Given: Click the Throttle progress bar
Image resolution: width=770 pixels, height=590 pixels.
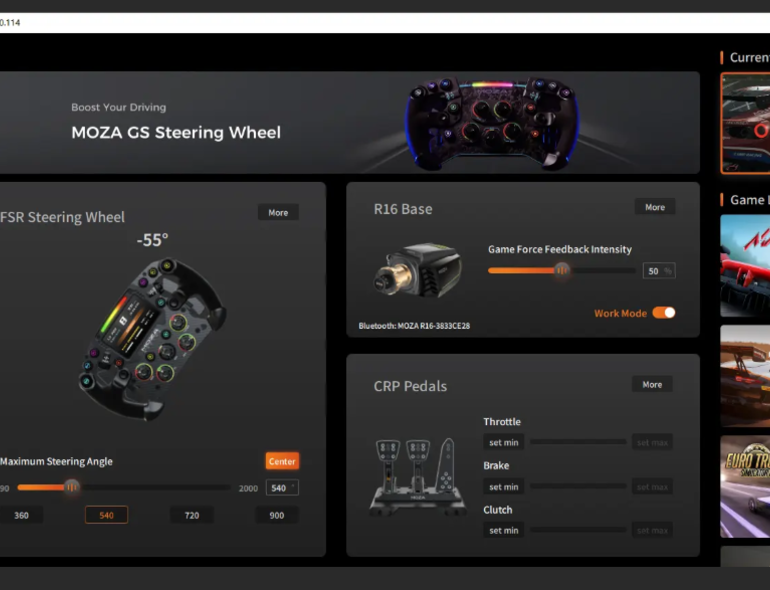Looking at the screenshot, I should coord(578,442).
